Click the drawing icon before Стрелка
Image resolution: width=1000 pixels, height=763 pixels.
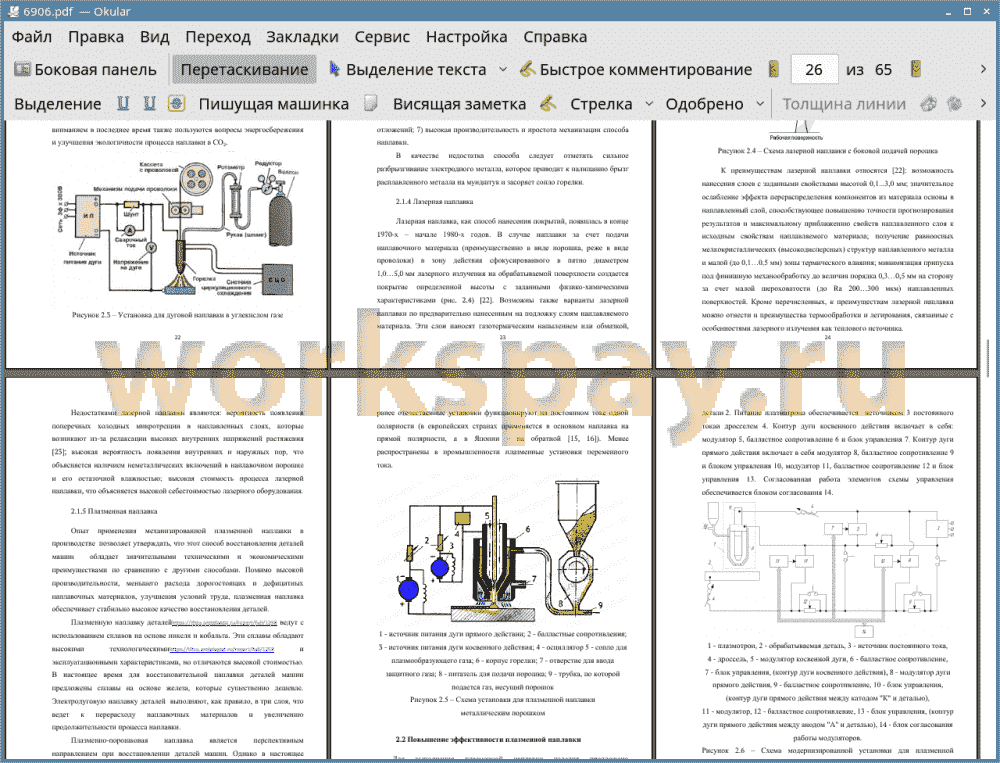click(548, 103)
